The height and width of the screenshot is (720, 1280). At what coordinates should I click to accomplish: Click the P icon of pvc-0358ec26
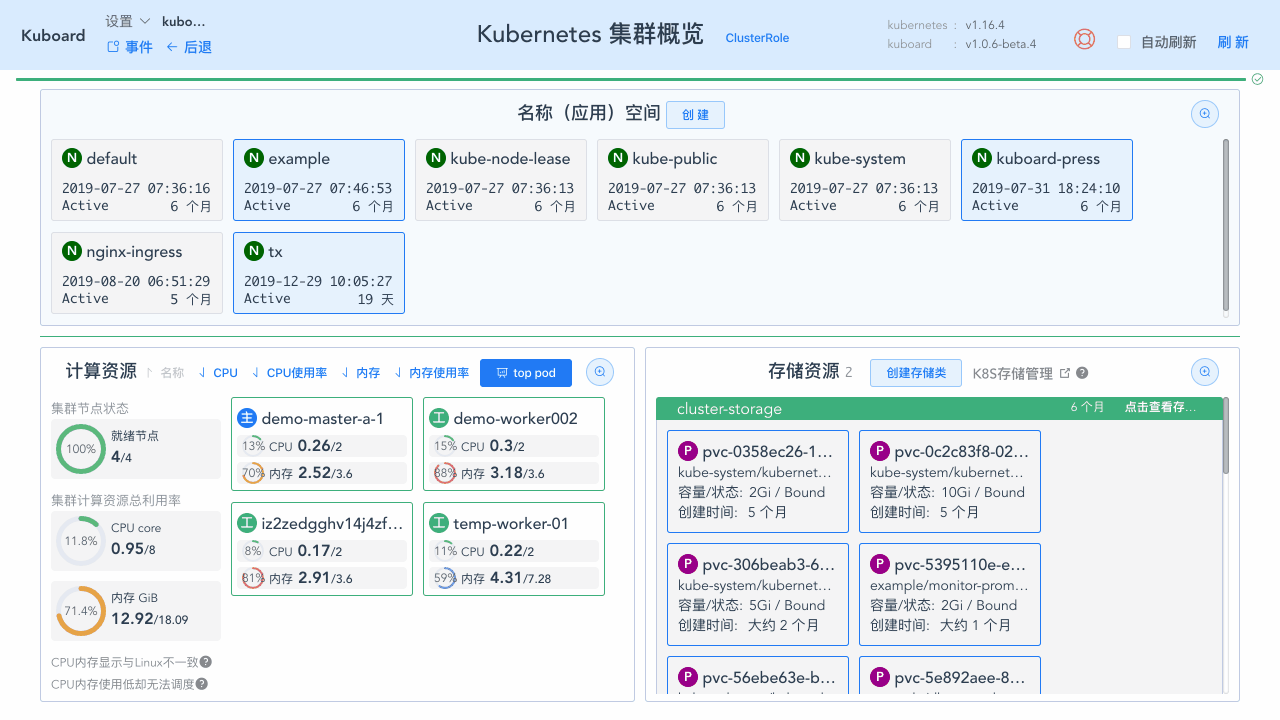(688, 451)
